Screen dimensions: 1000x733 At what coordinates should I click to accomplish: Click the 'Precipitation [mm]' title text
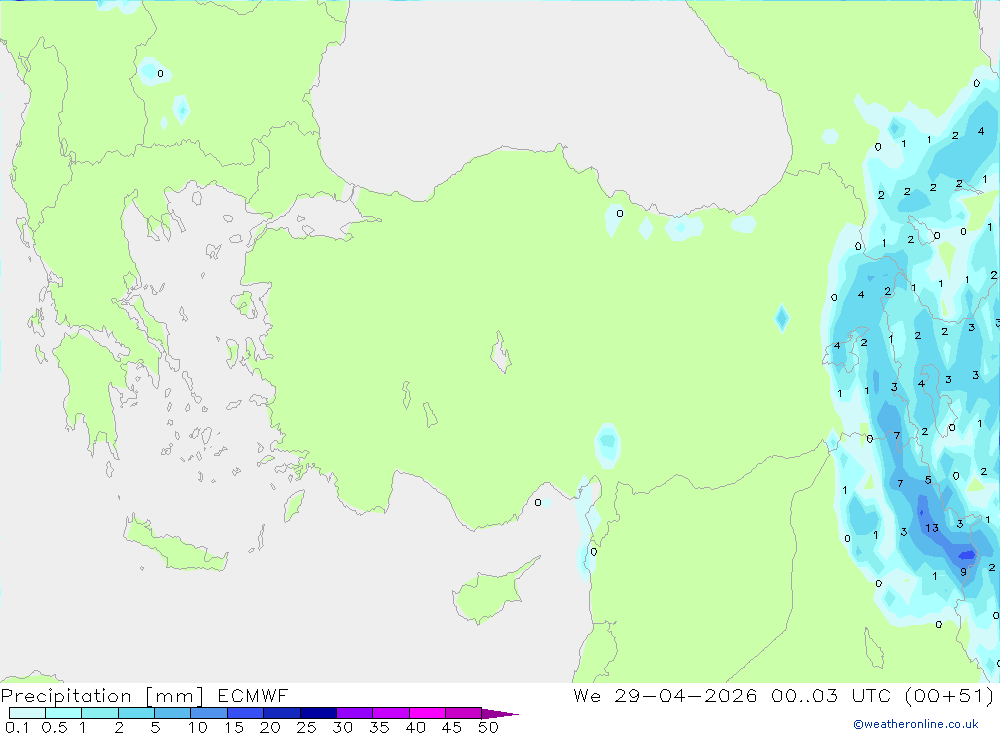(x=102, y=696)
